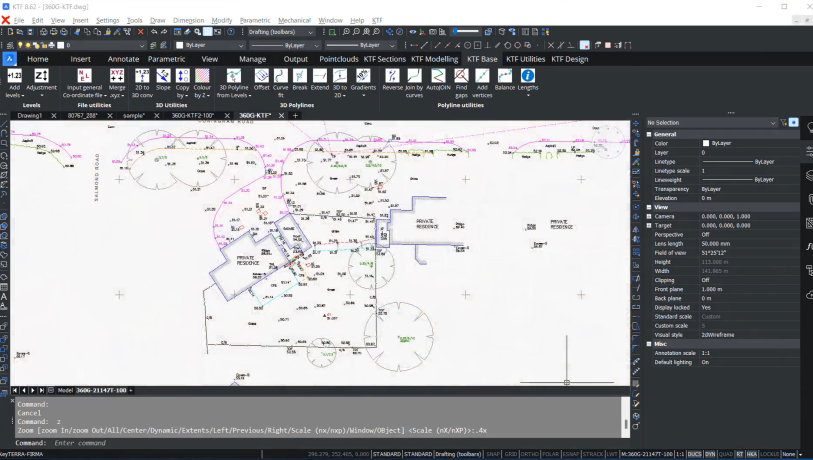Collapse the General section in Properties panel
The image size is (813, 460).
coord(649,134)
